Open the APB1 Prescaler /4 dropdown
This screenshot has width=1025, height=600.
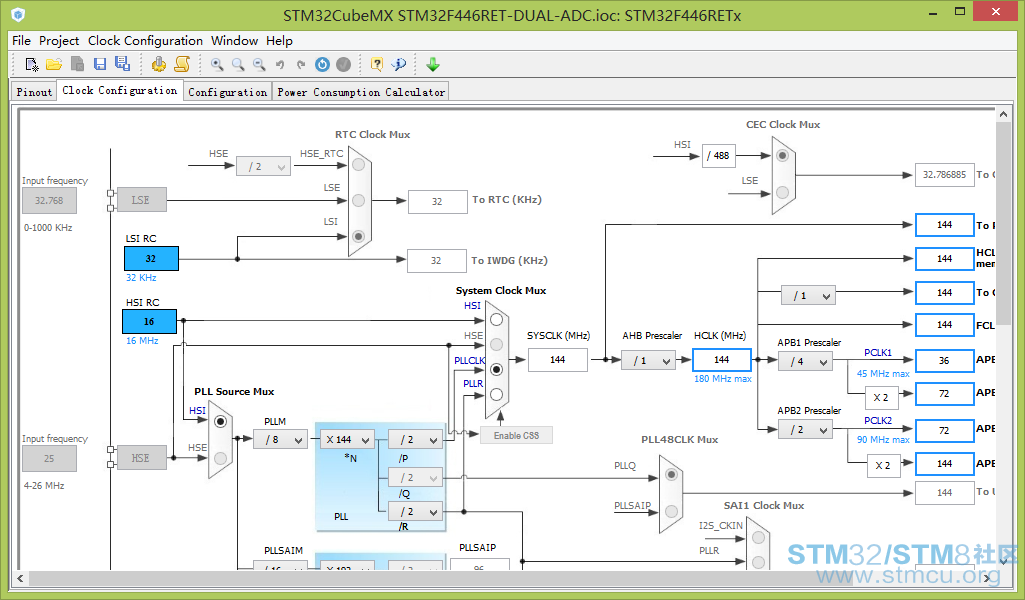[805, 361]
